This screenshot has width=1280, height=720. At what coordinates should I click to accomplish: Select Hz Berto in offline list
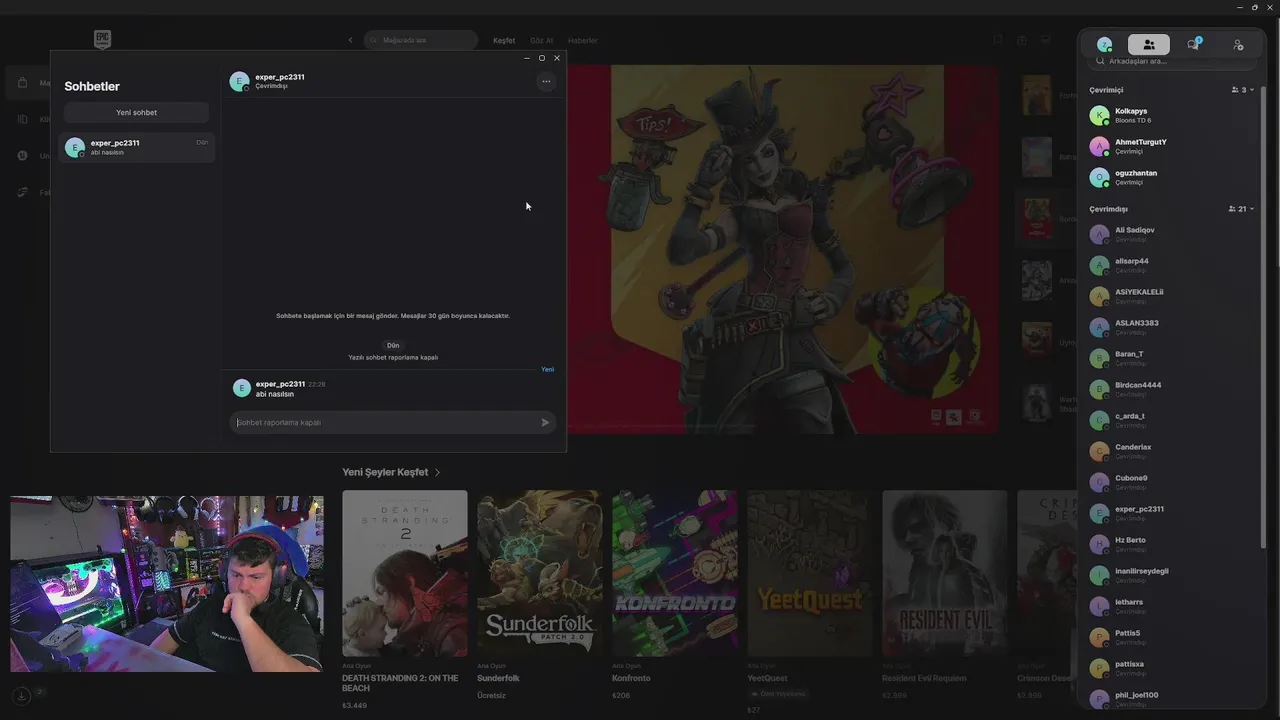(1172, 544)
